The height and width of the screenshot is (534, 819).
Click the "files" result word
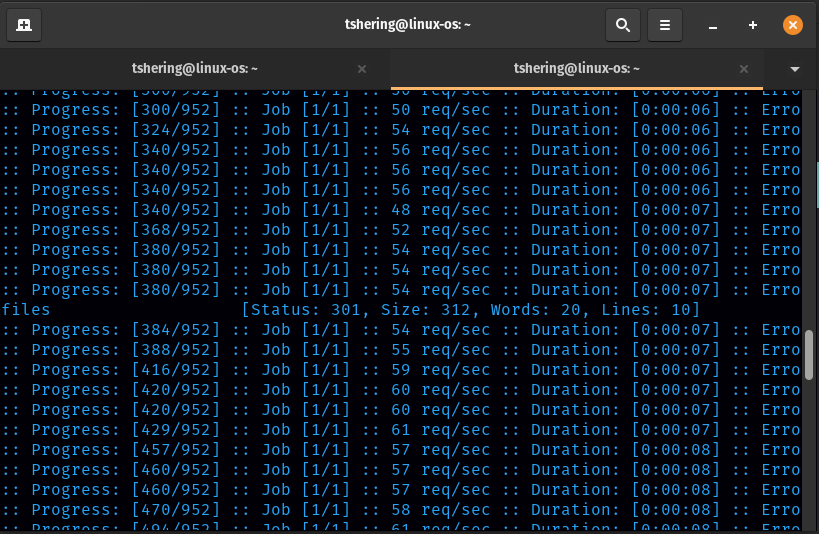pos(26,310)
